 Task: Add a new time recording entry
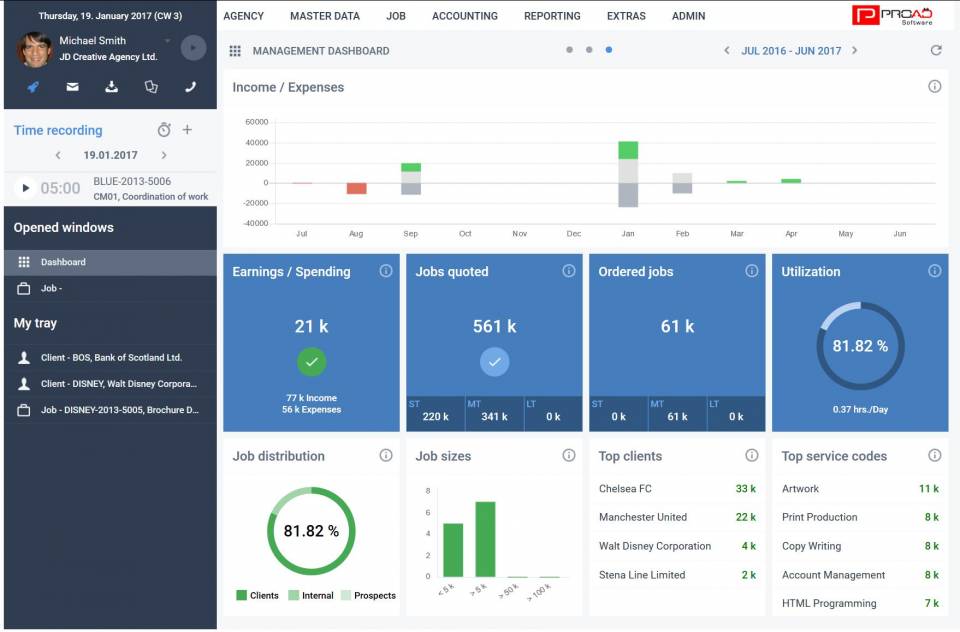coord(187,130)
